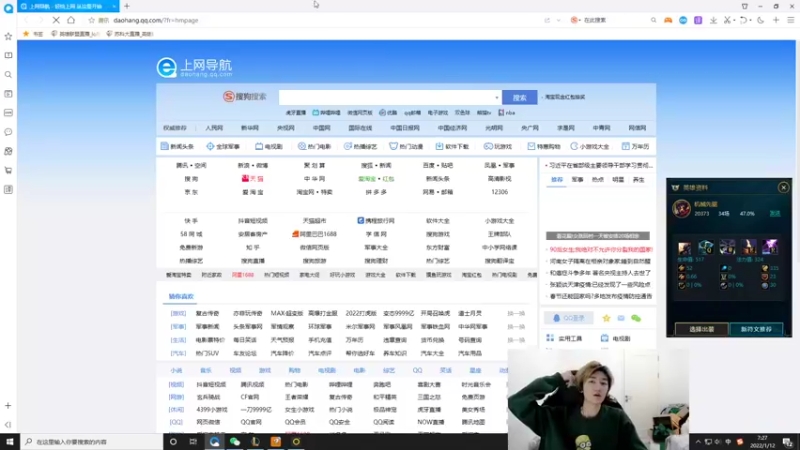Select 人民网 in authority recommendations bar
Image resolution: width=800 pixels, height=450 pixels.
tap(214, 128)
